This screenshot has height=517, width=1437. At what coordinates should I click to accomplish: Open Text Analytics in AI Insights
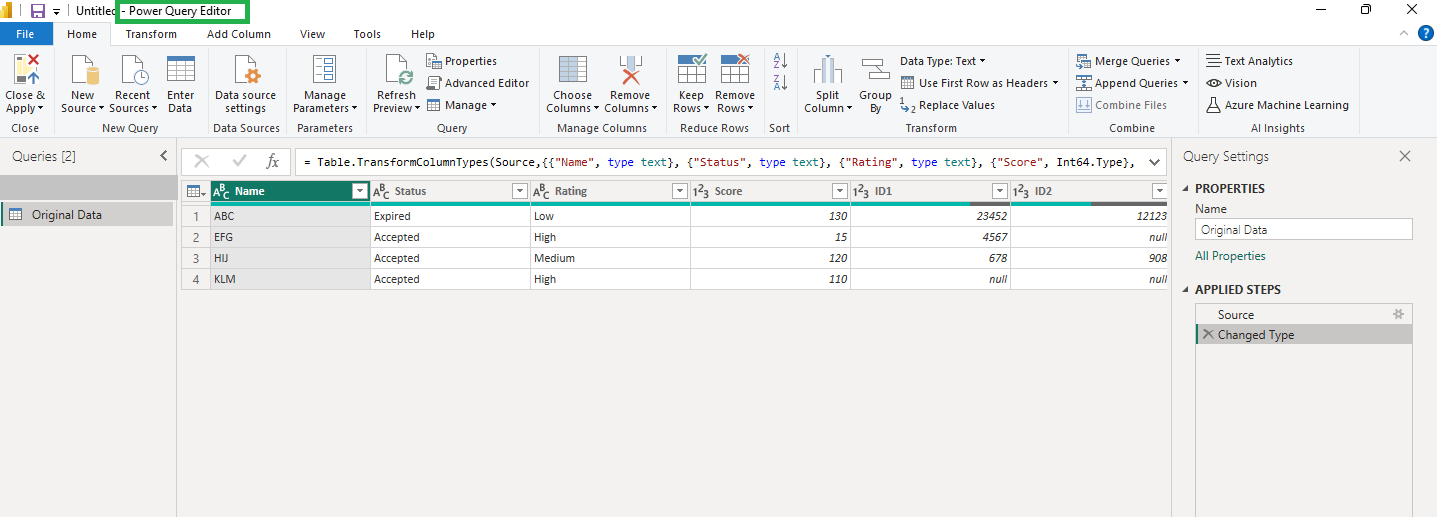click(1249, 61)
